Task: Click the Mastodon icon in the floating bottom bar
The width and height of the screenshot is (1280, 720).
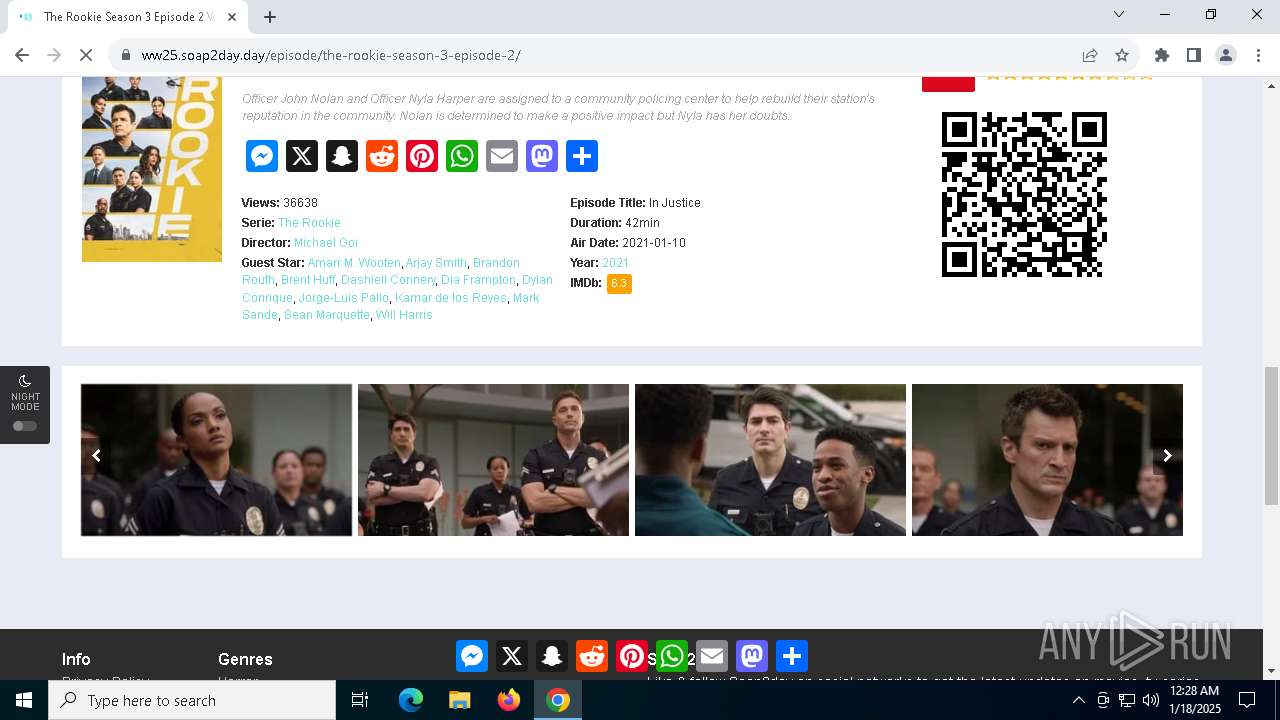Action: pos(752,656)
